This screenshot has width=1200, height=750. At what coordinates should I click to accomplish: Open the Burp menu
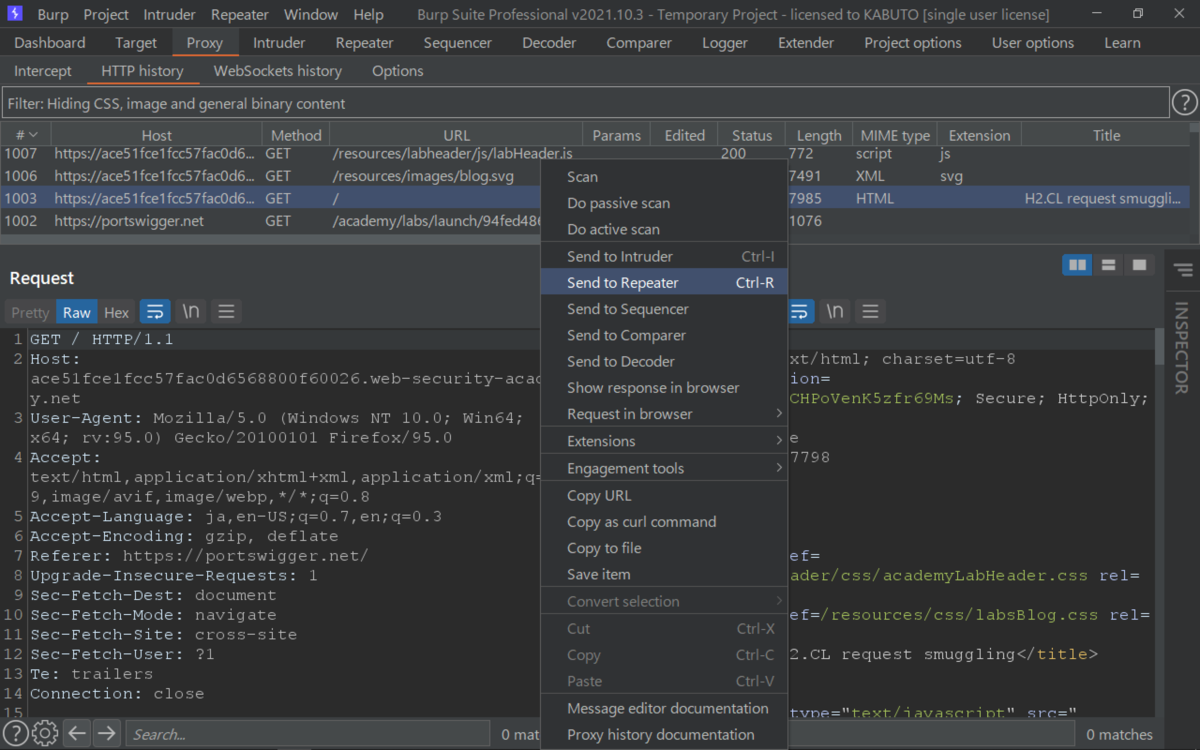[x=53, y=15]
